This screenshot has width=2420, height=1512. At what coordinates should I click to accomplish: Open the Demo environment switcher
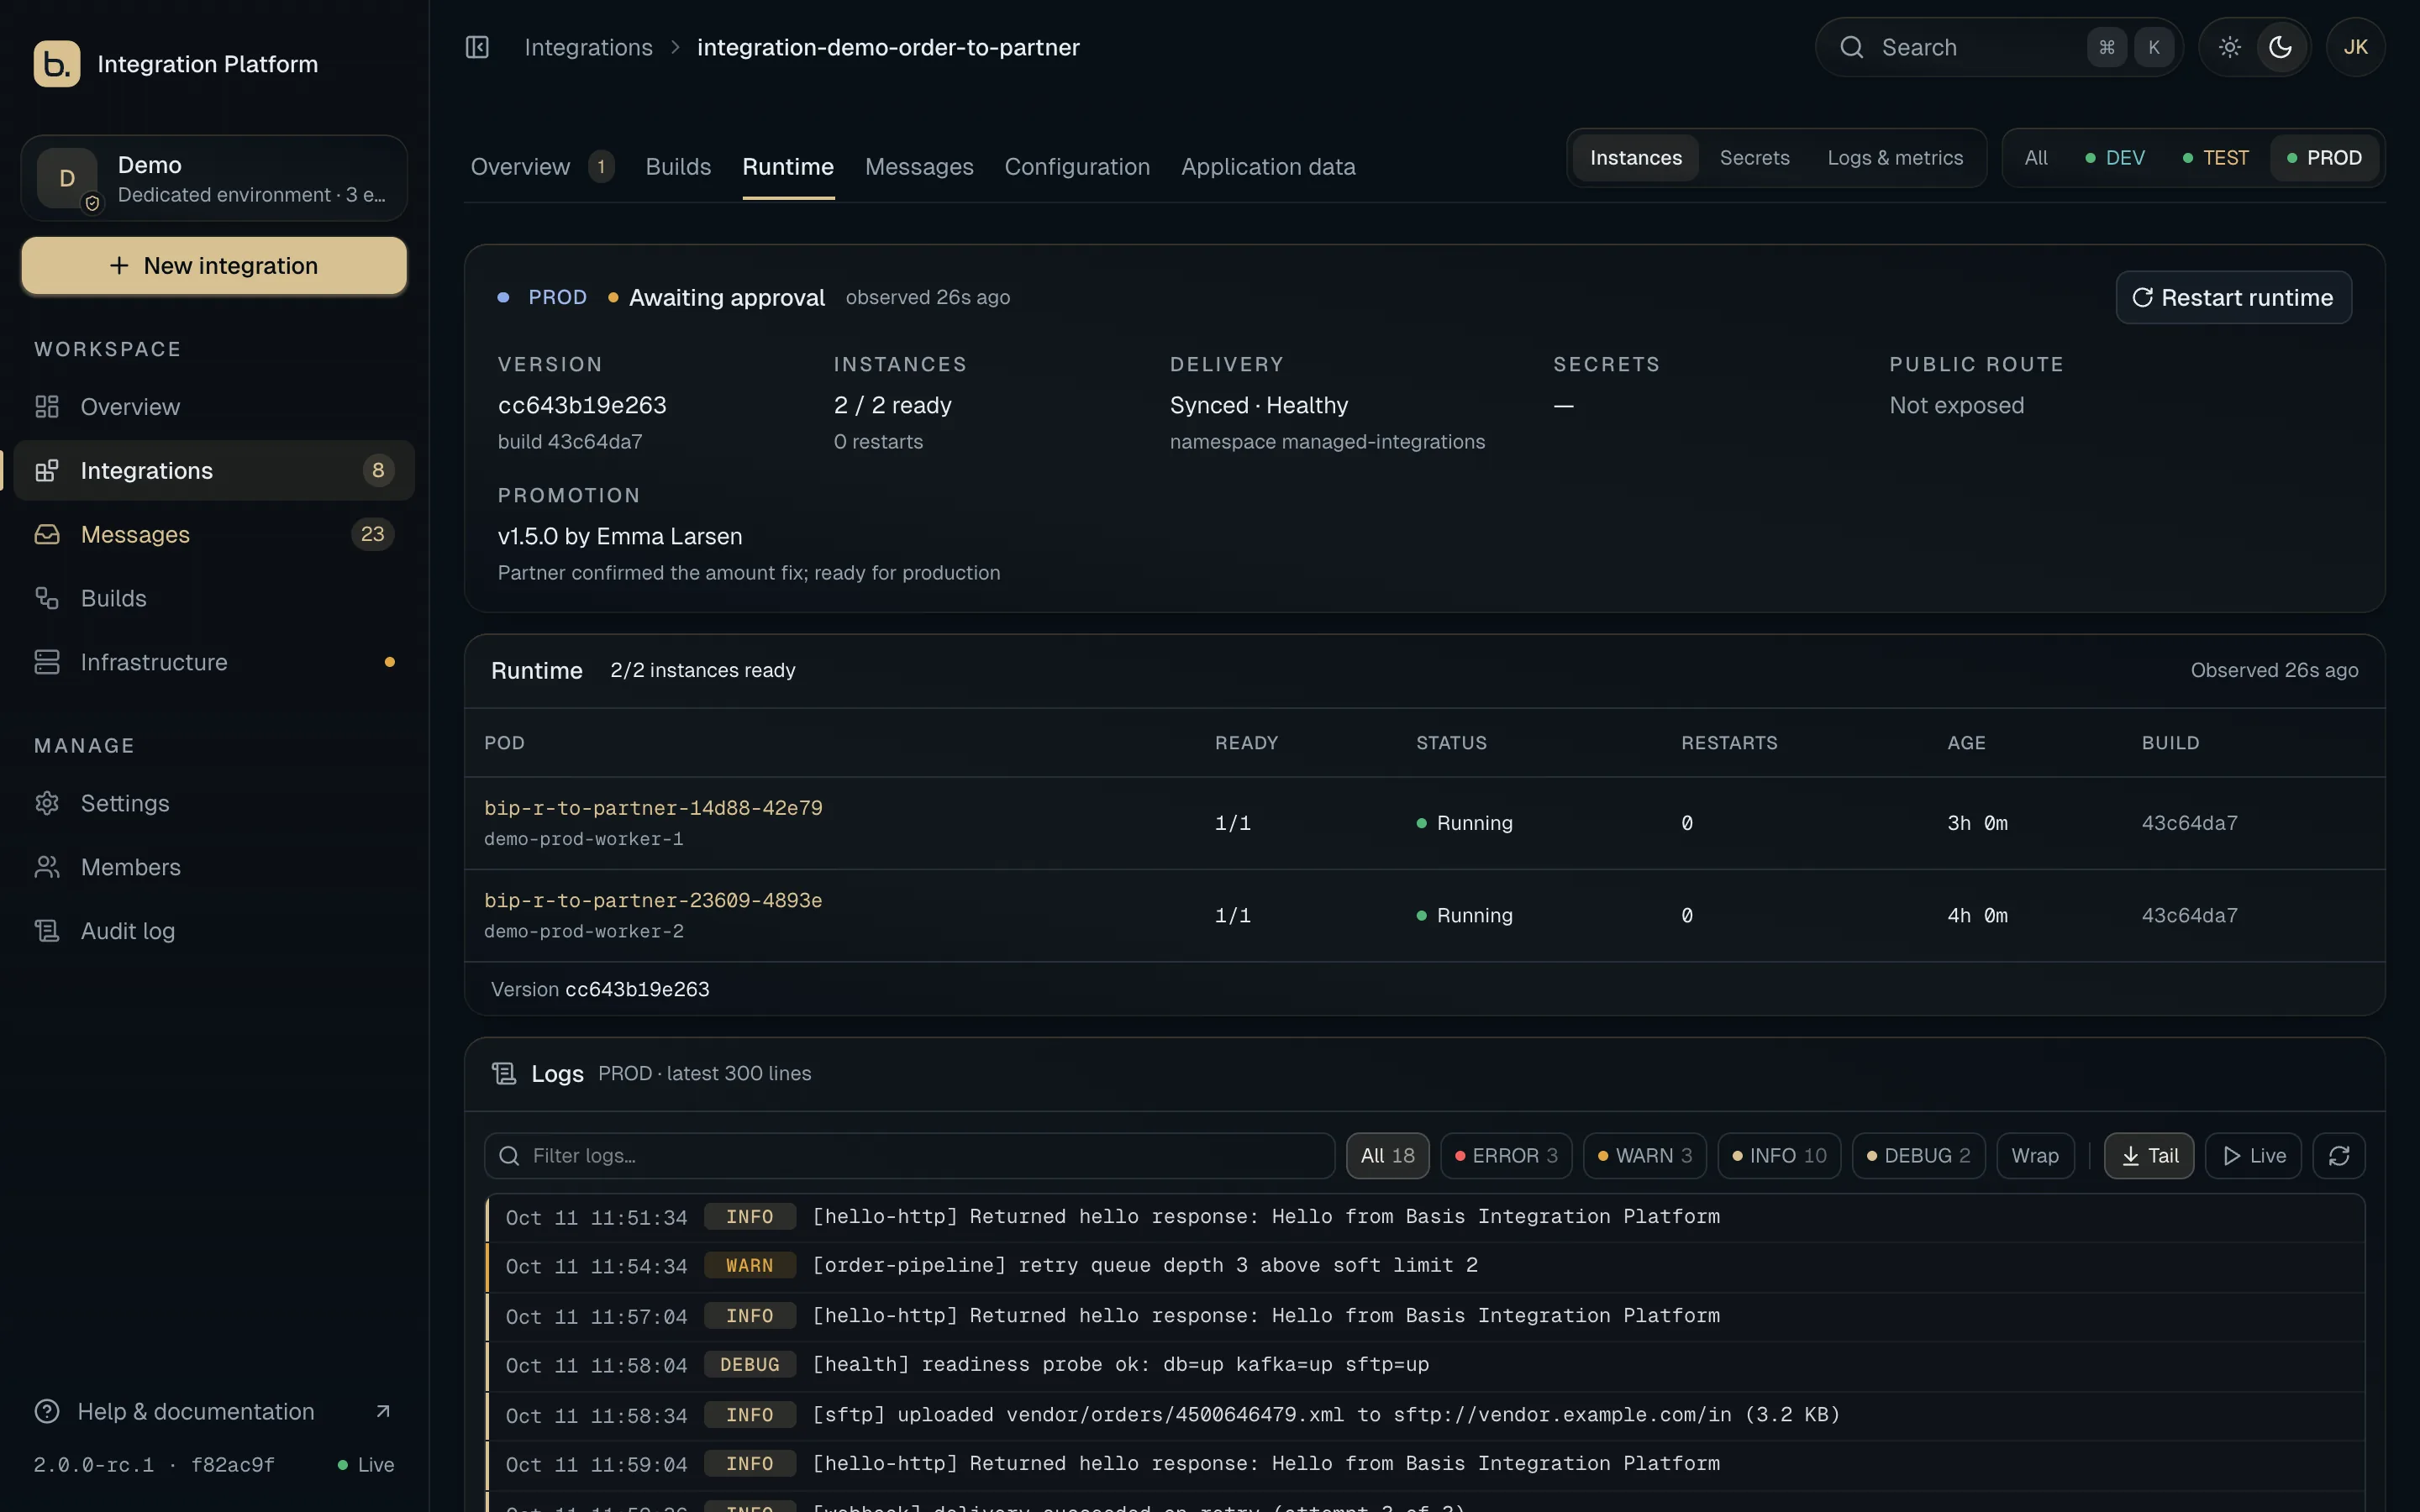click(x=214, y=178)
